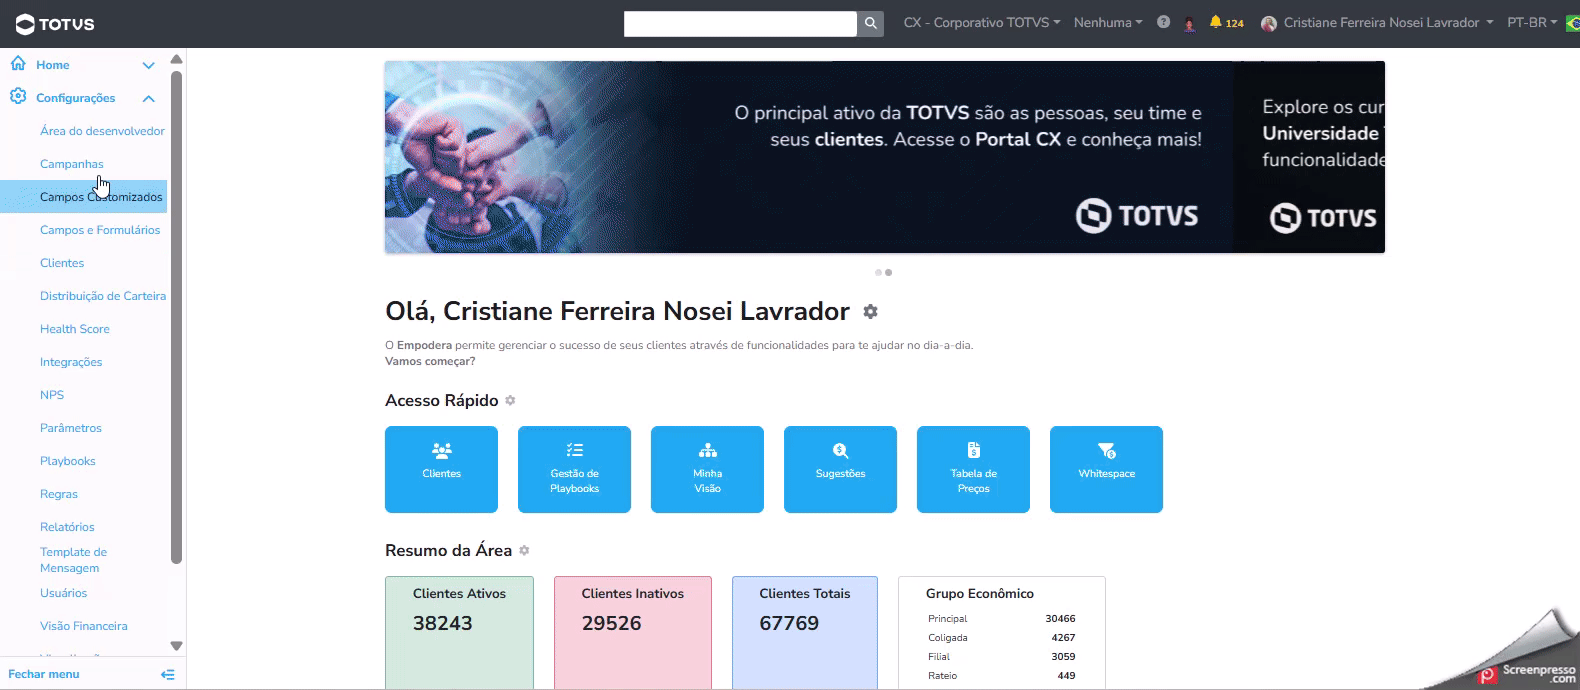Click into the top search field
Viewport: 1580px width, 690px height.
(x=740, y=23)
